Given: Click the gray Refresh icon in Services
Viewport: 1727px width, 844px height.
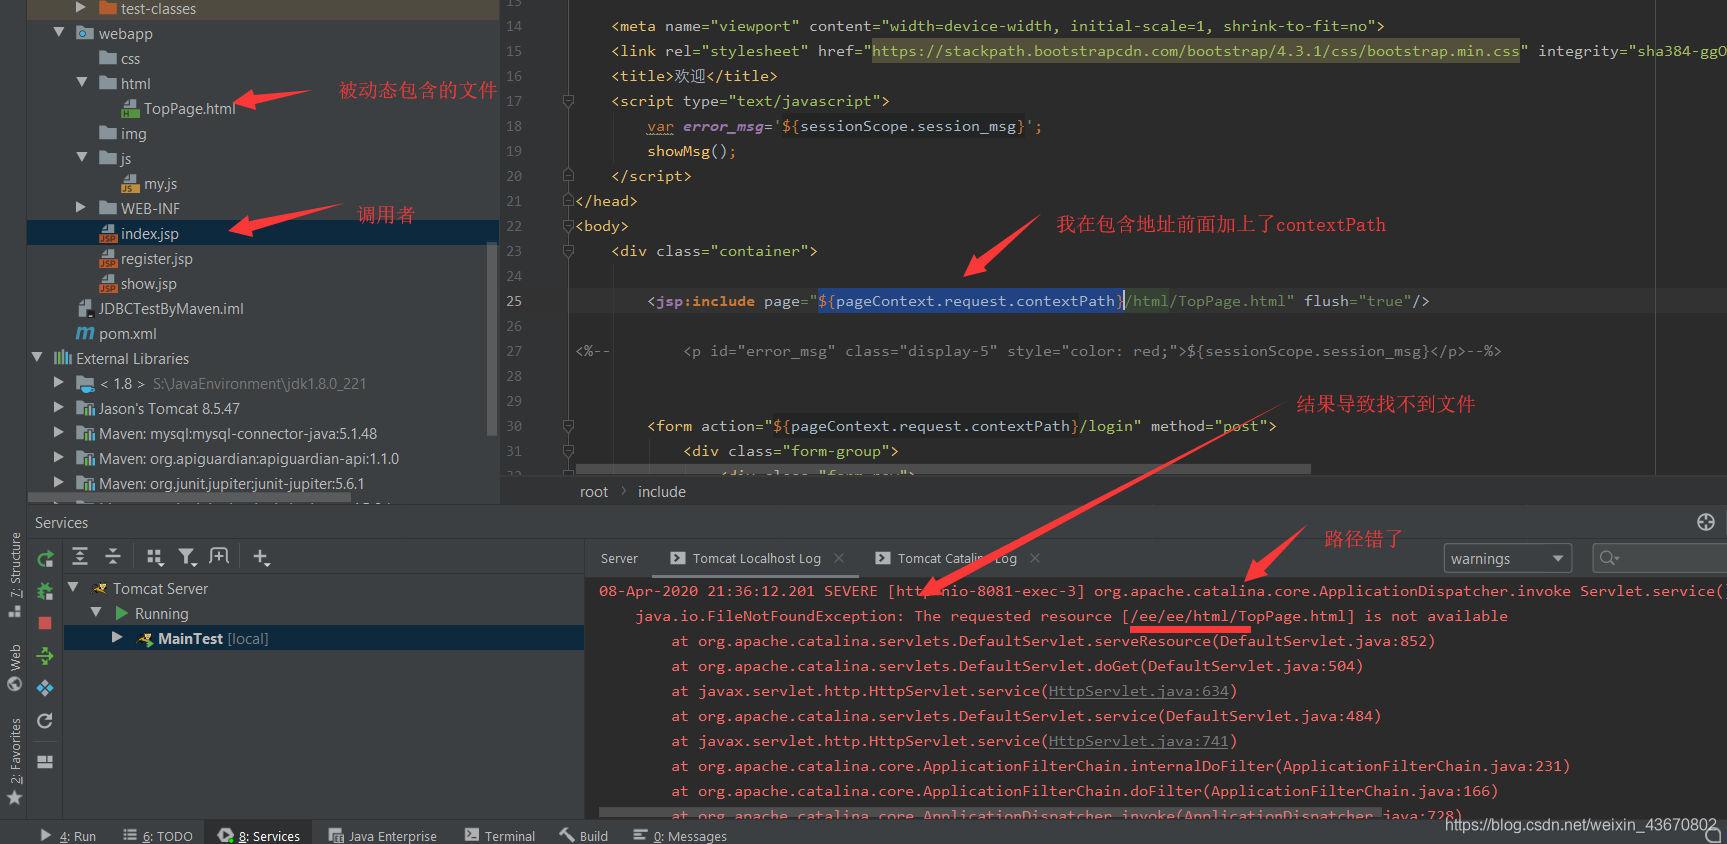Looking at the screenshot, I should click(45, 721).
